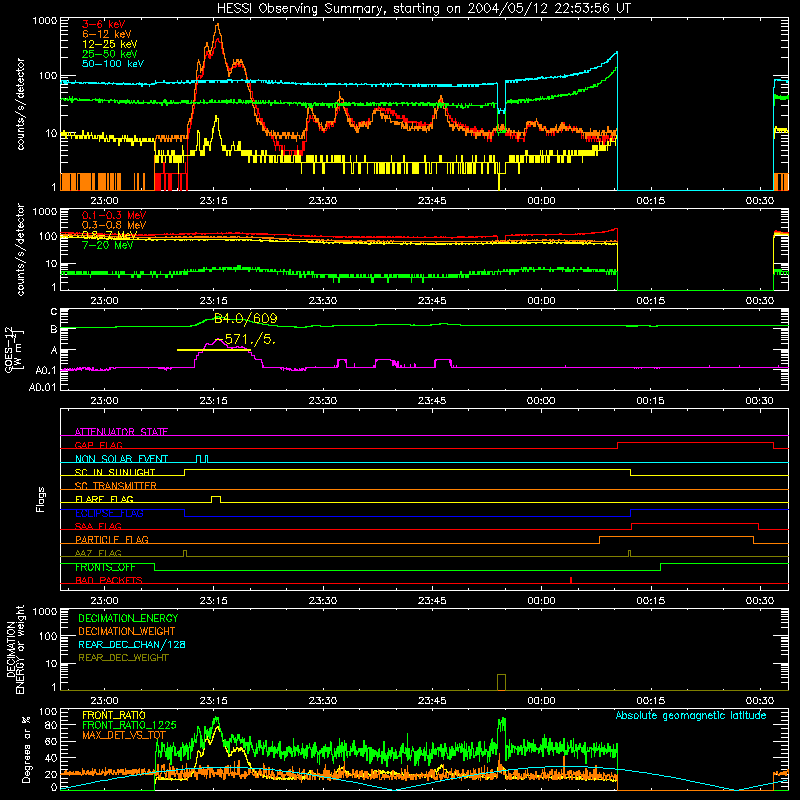Select the MAX_DET_VS_TOT legend label
The image size is (800, 800).
(124, 735)
